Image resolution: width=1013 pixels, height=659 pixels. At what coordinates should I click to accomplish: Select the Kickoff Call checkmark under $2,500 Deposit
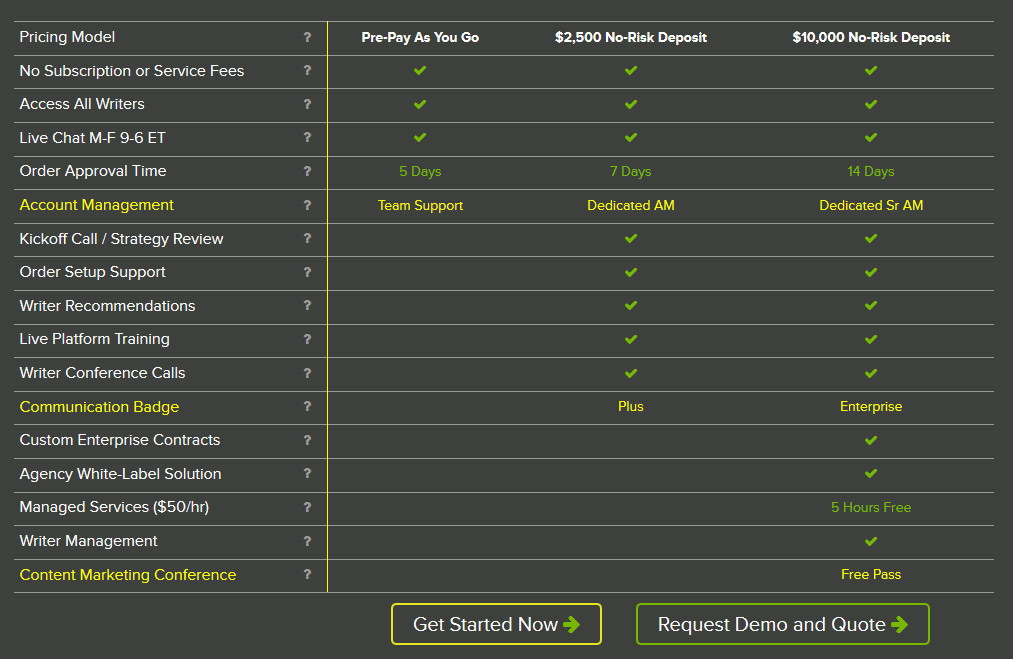pyautogui.click(x=630, y=239)
